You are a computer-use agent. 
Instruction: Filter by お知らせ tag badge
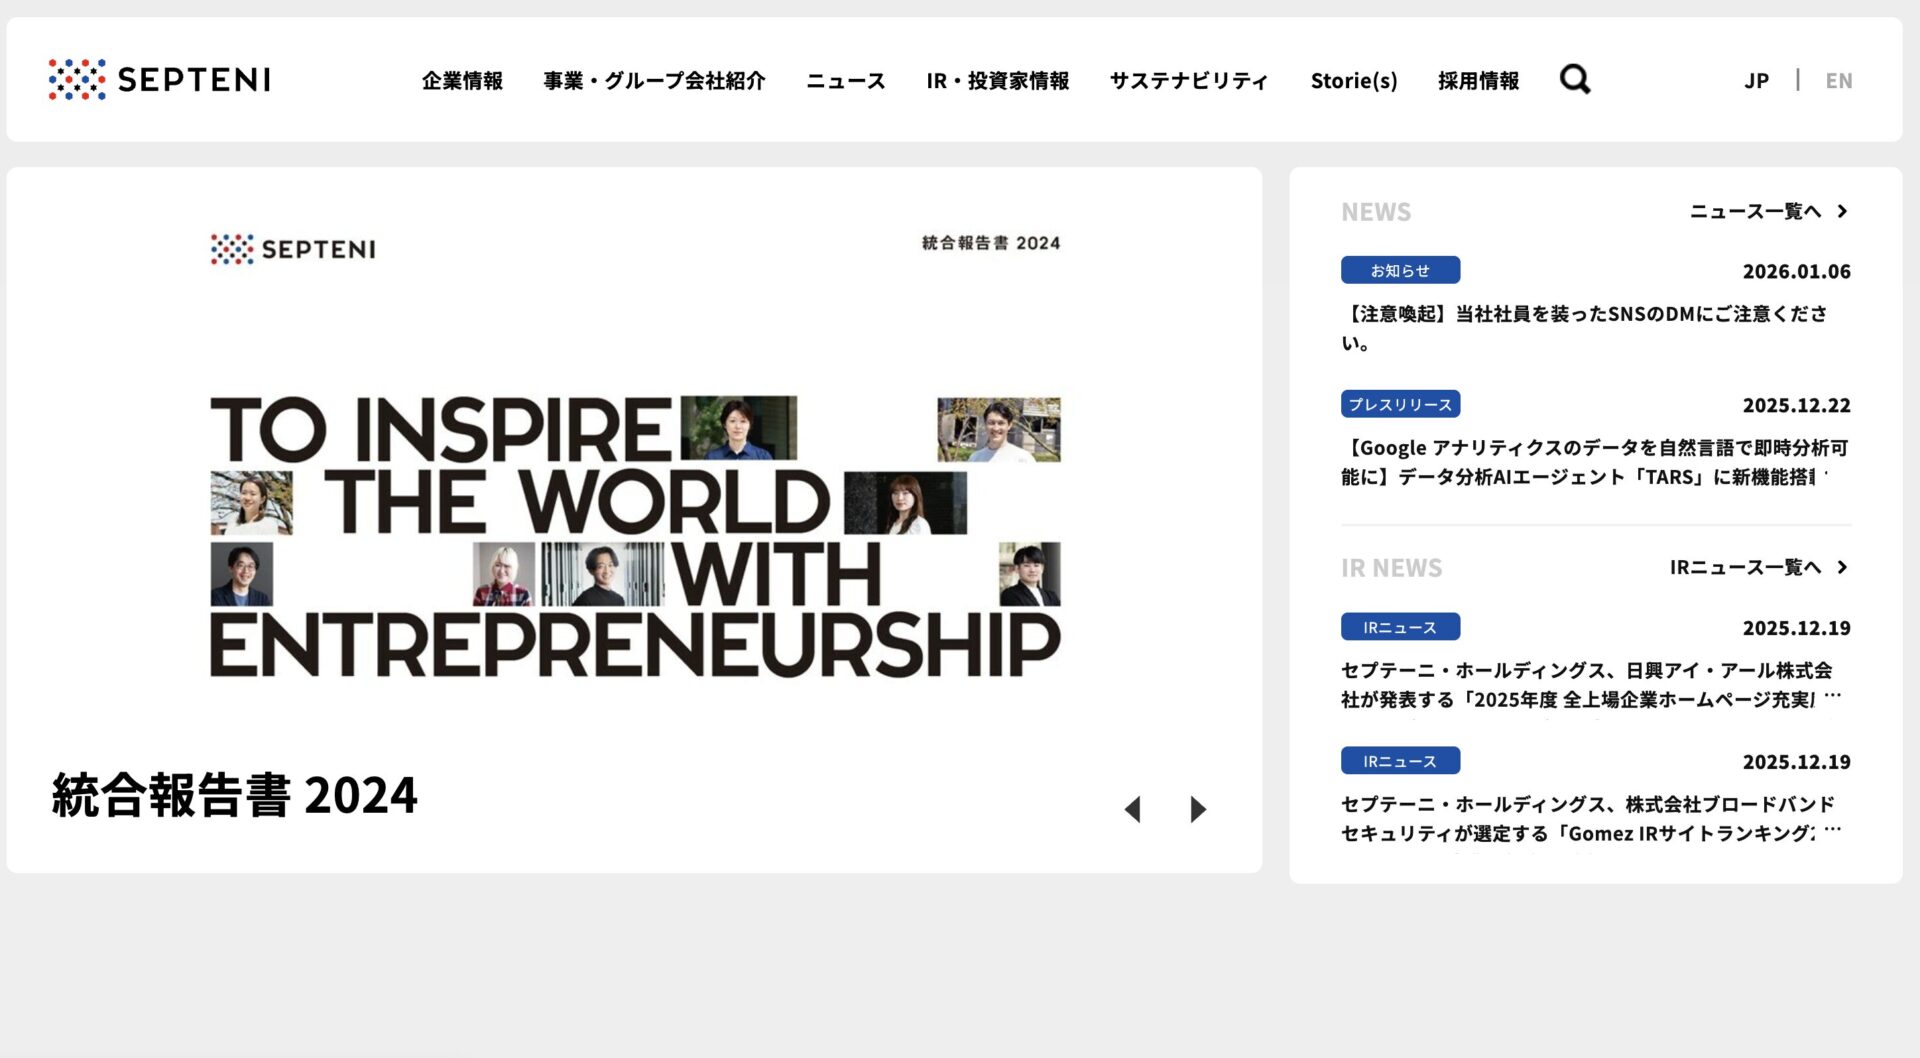[x=1400, y=270]
